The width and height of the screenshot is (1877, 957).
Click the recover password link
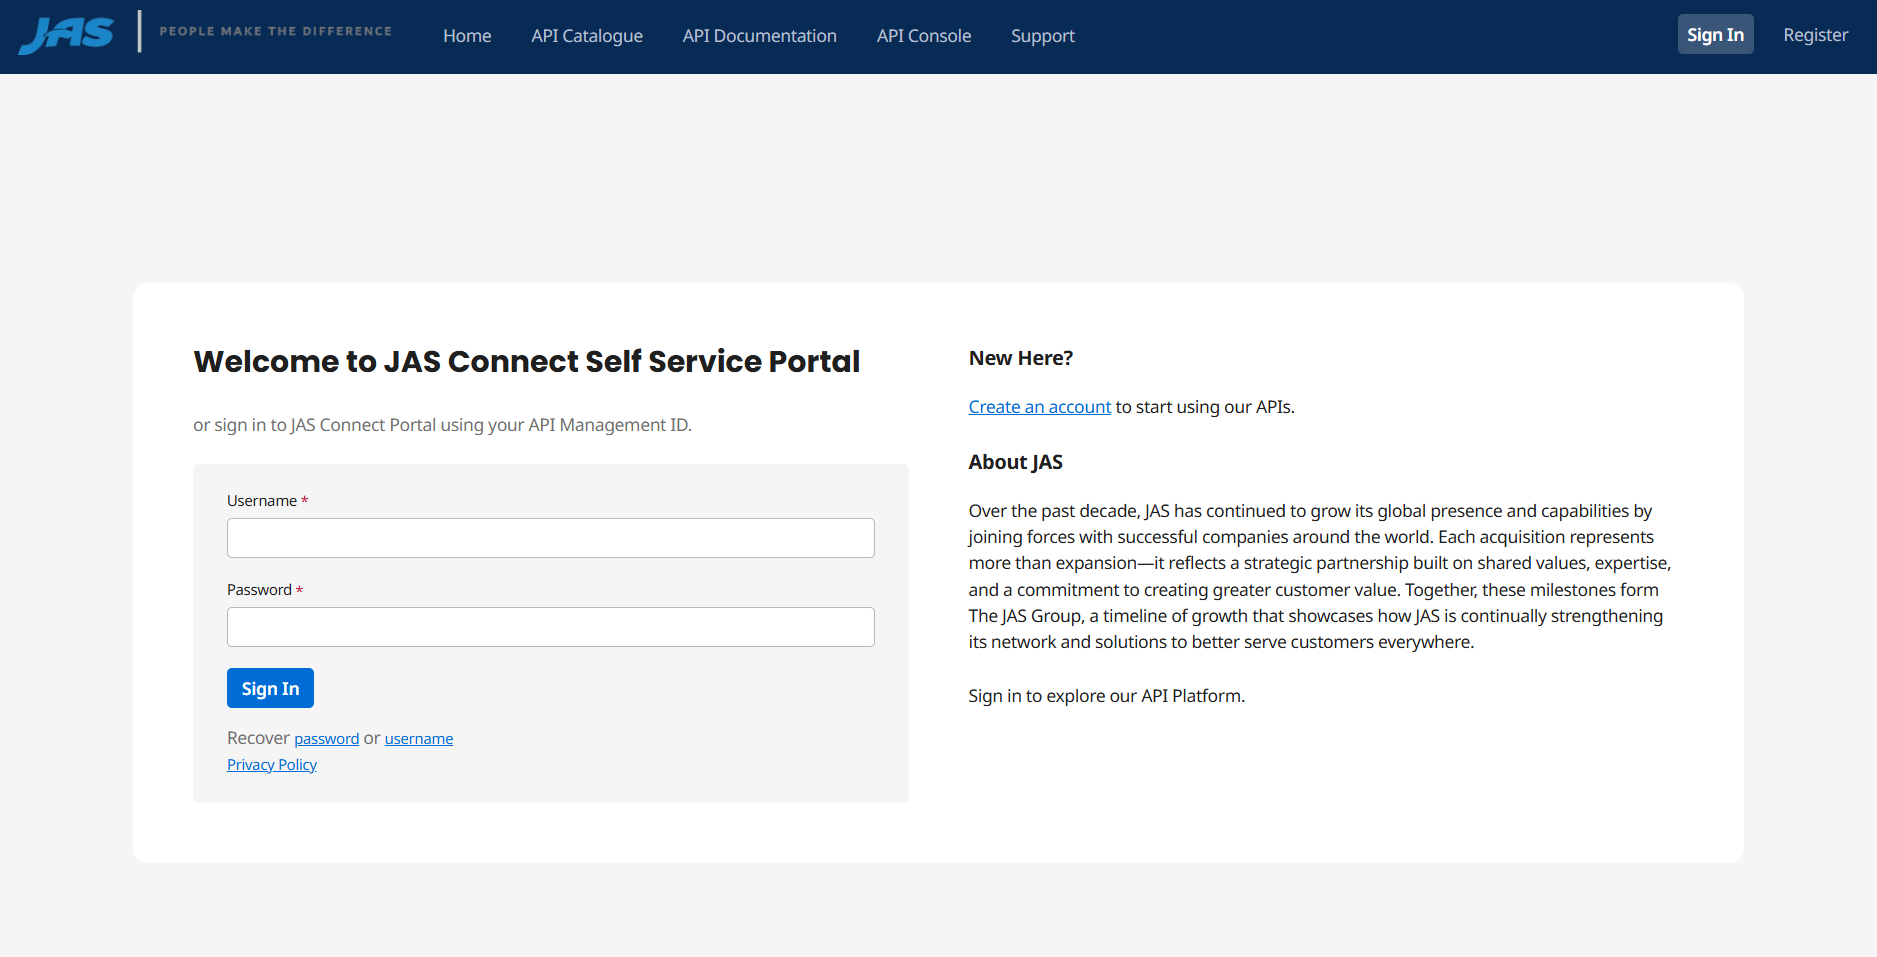coord(326,739)
